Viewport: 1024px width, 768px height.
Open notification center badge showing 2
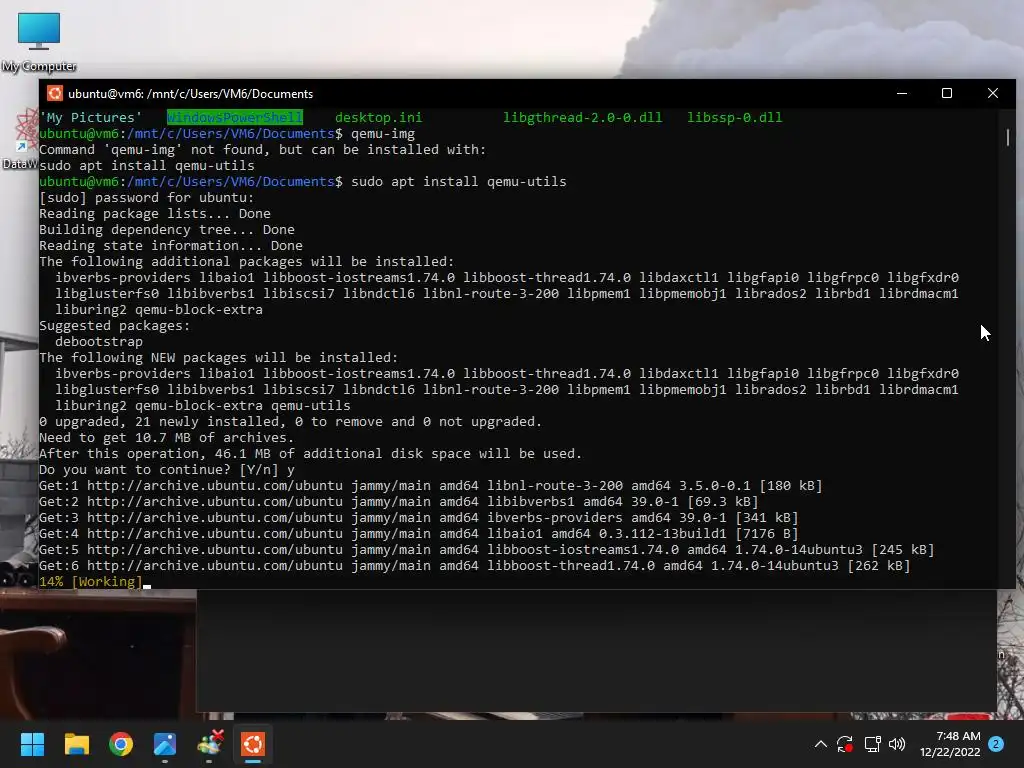[996, 744]
